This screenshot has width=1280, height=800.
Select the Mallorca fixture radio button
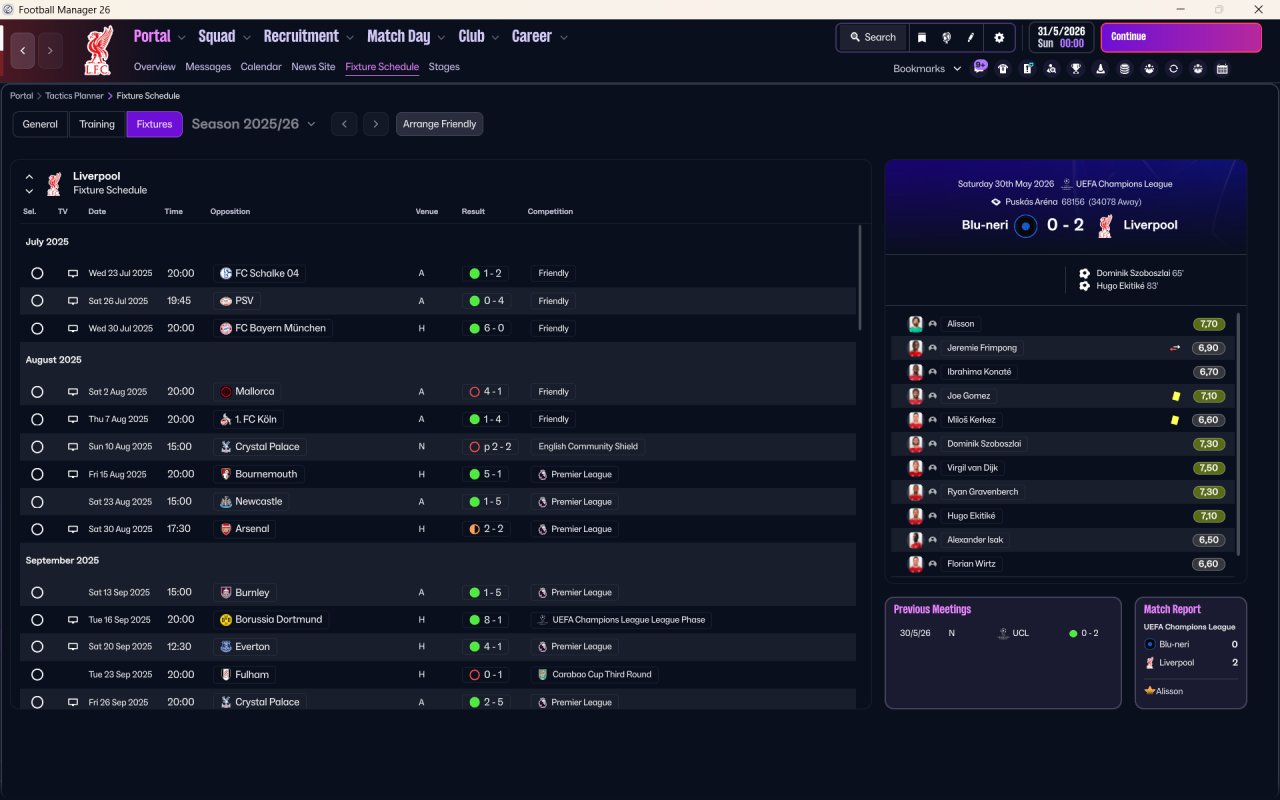(37, 392)
